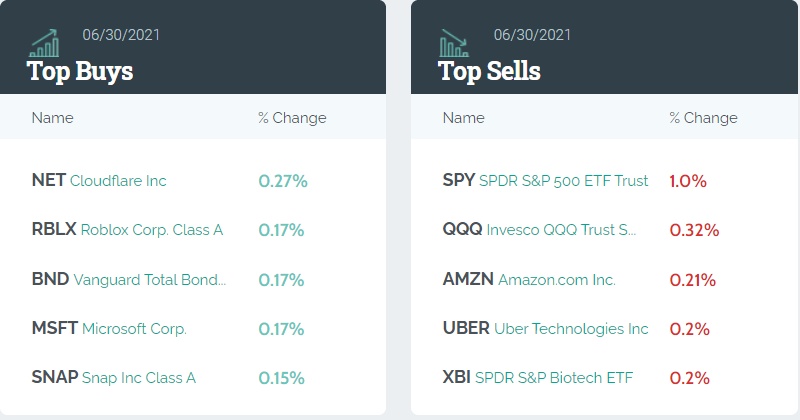Open the MSFT Microsoft Corp. link
The height and width of the screenshot is (420, 800).
click(109, 328)
